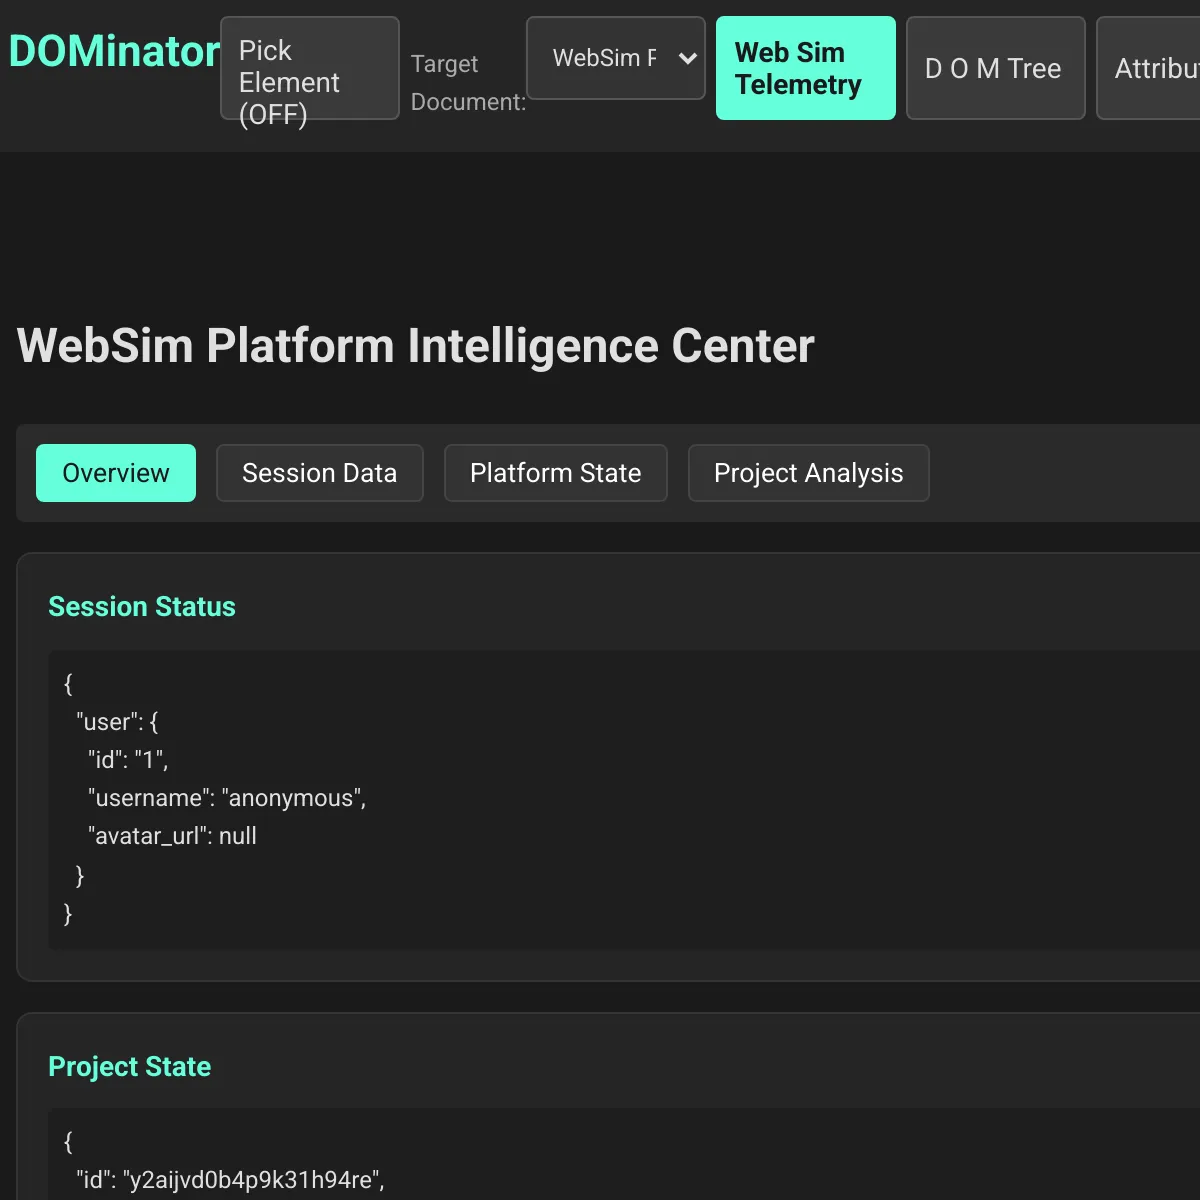
Task: Switch to the Session Data tab
Action: 319,473
